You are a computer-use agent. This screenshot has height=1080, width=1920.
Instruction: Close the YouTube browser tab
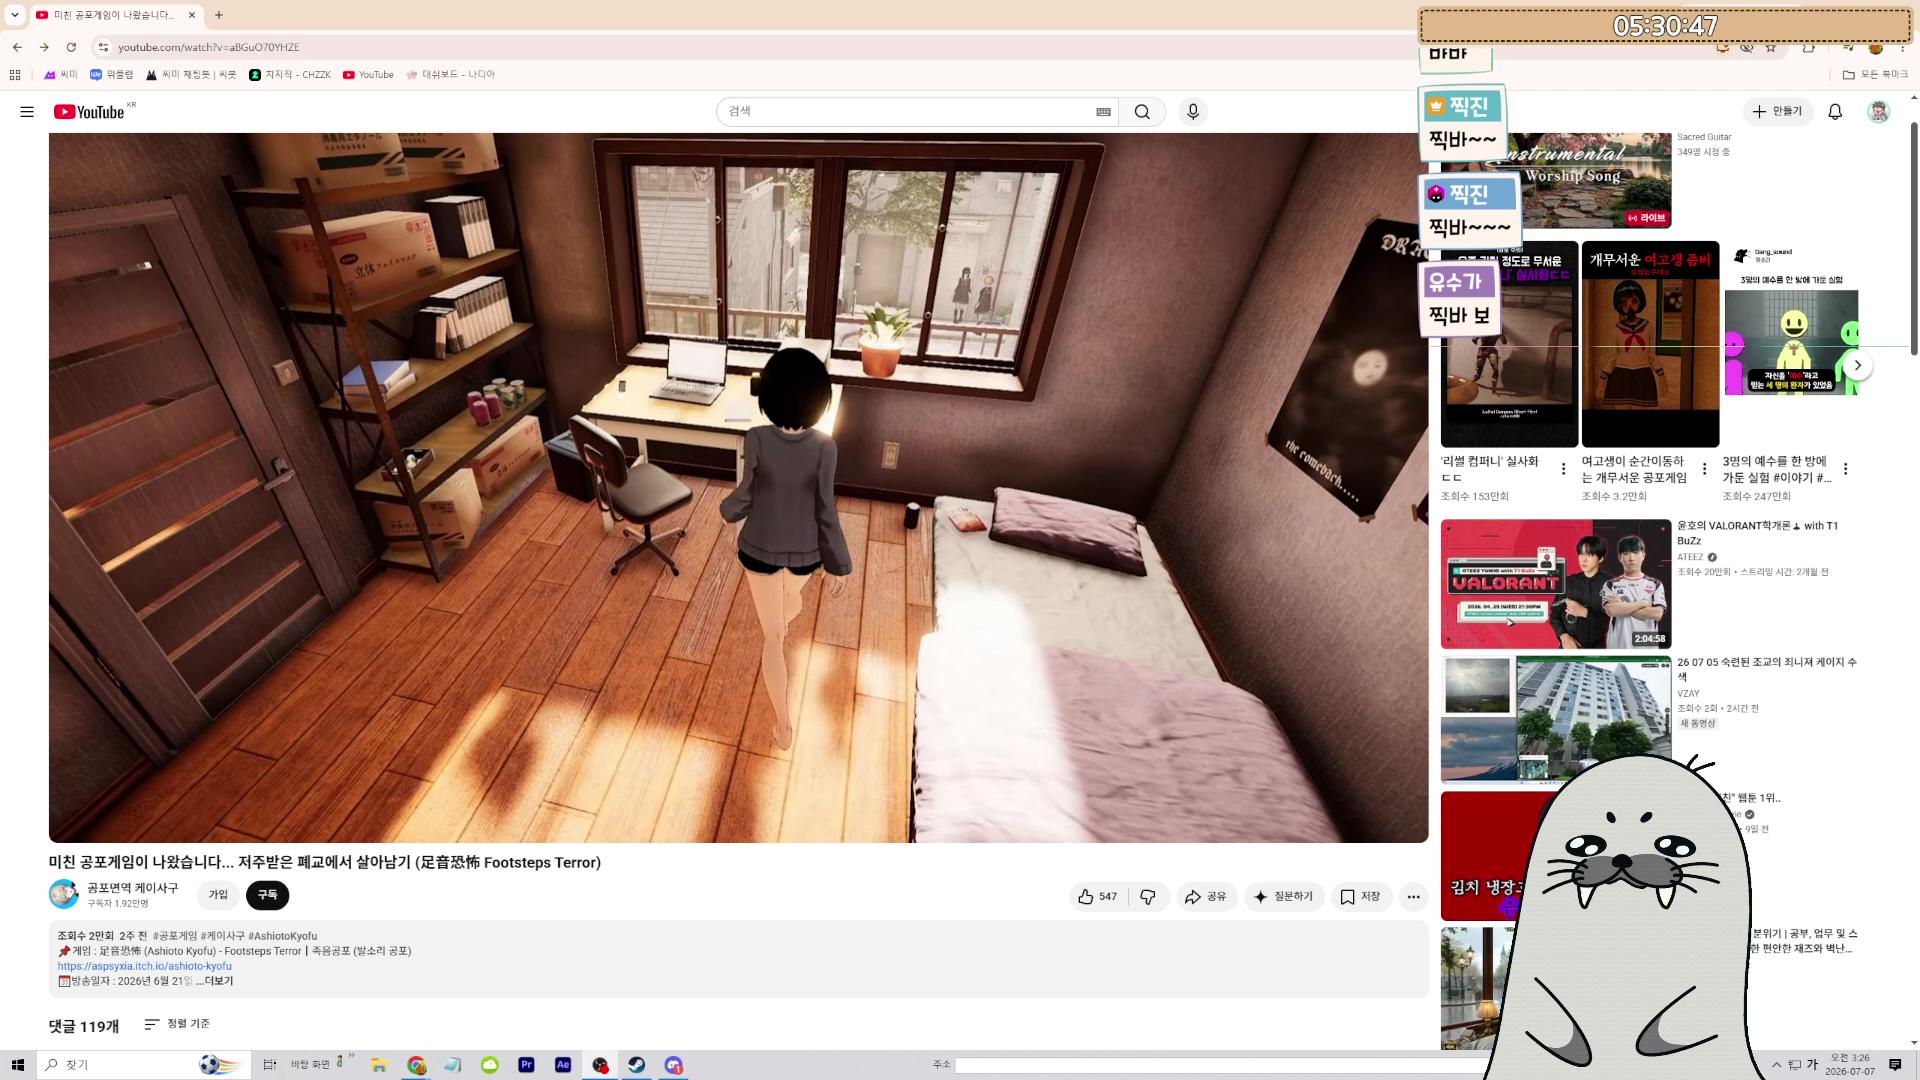[192, 15]
